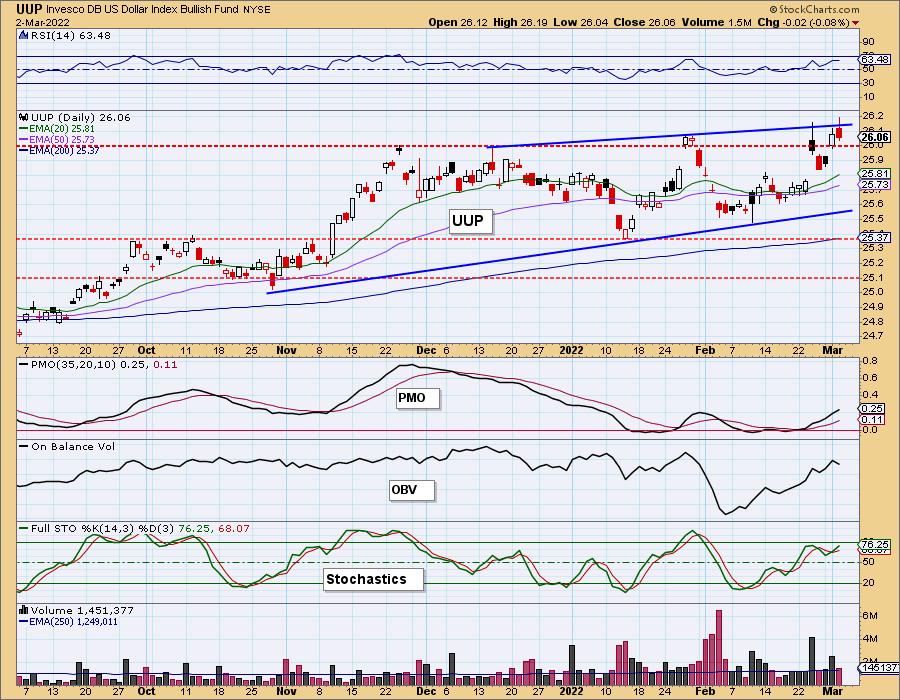The image size is (900, 700).
Task: Click the Open 26.12 value
Action: [458, 22]
